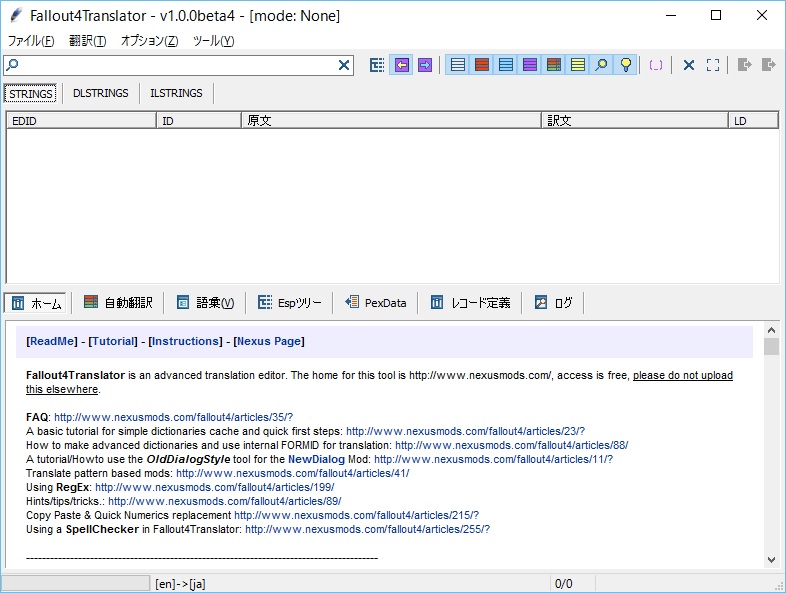Open the 翻訳(T) menu

click(88, 41)
